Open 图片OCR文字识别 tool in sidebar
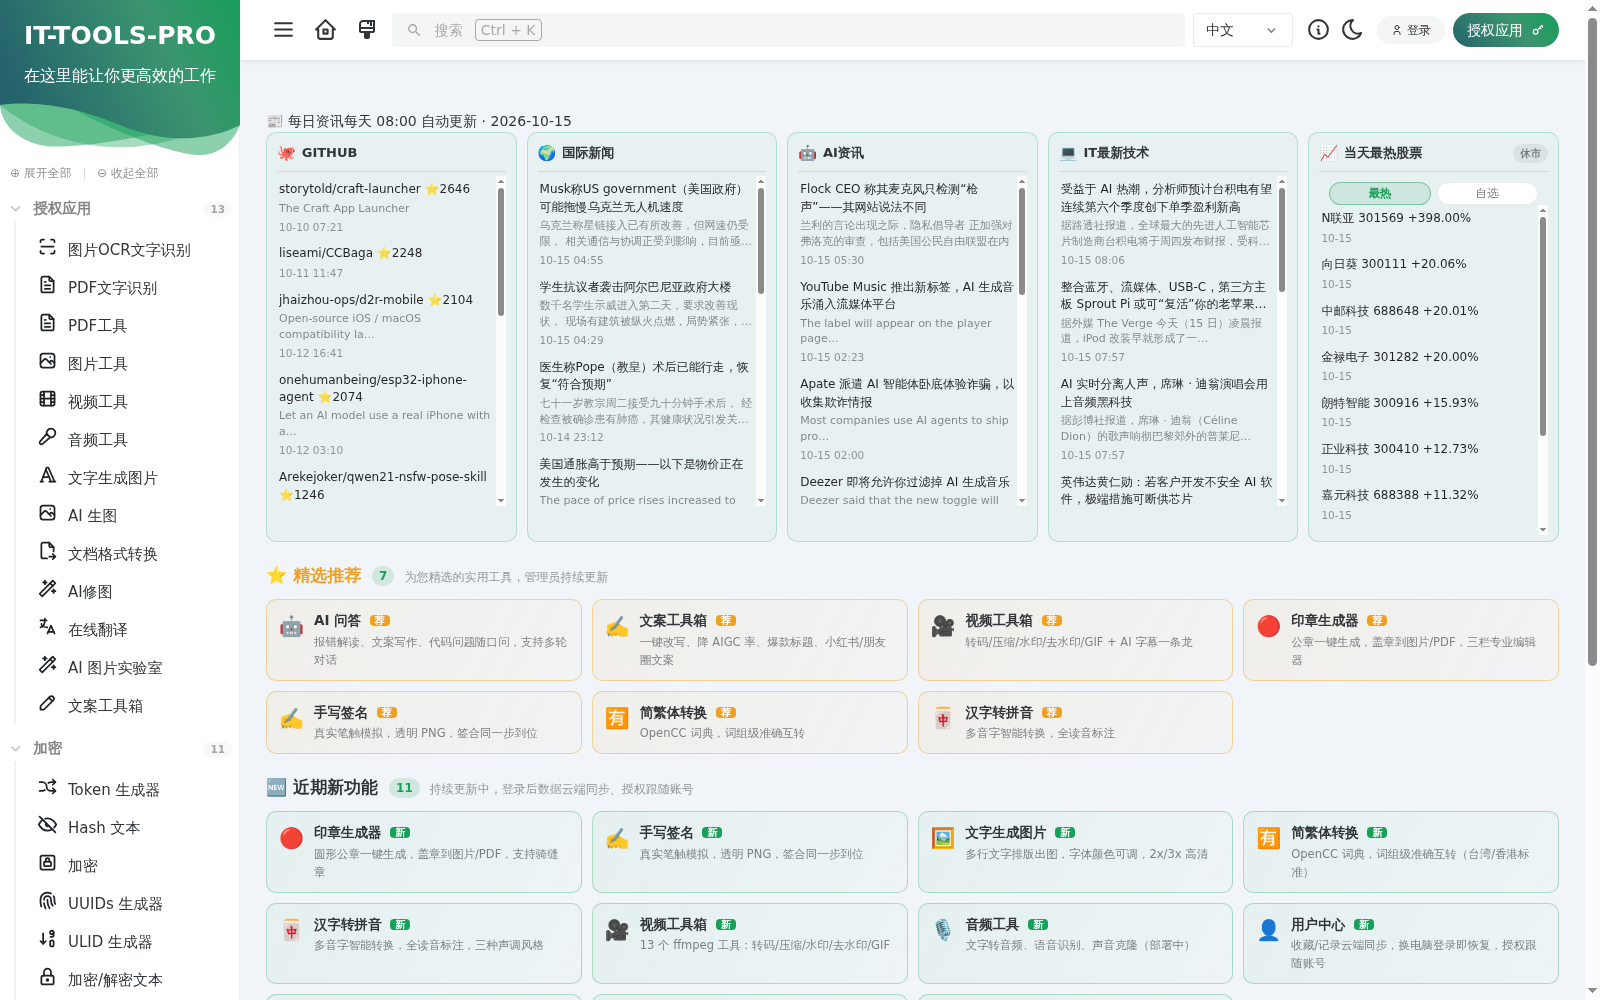 click(x=127, y=249)
